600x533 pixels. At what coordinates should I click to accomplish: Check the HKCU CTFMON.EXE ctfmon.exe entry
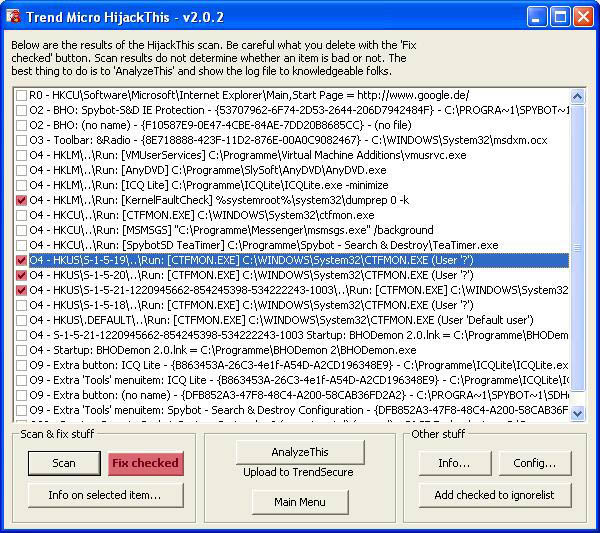[21, 215]
